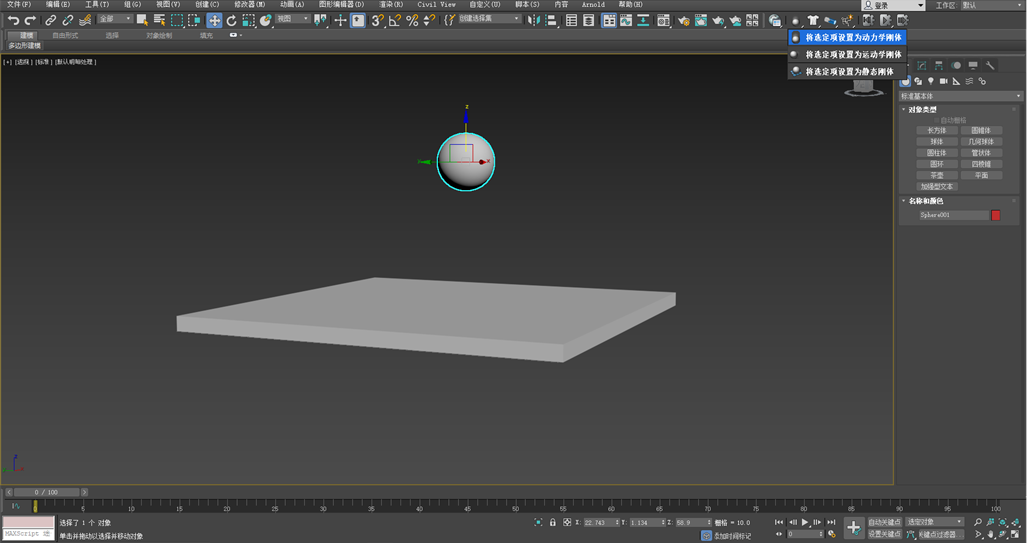Toggle the selection lock padlock icon
The image size is (1028, 543).
(x=553, y=522)
